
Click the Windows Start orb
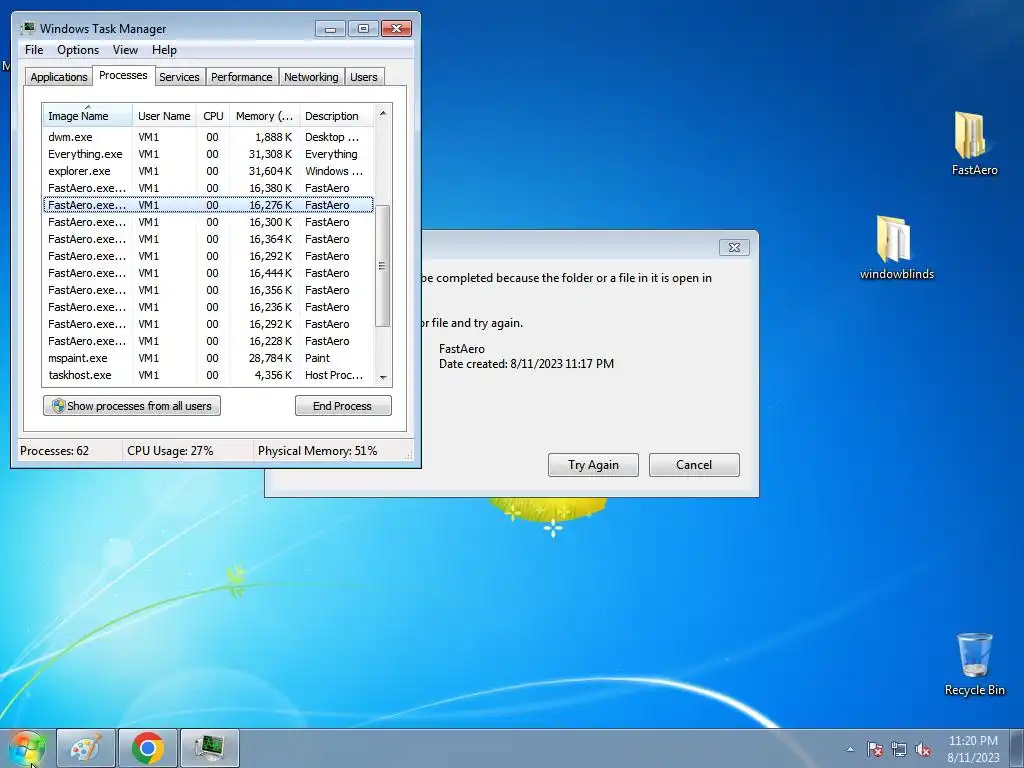tap(27, 748)
